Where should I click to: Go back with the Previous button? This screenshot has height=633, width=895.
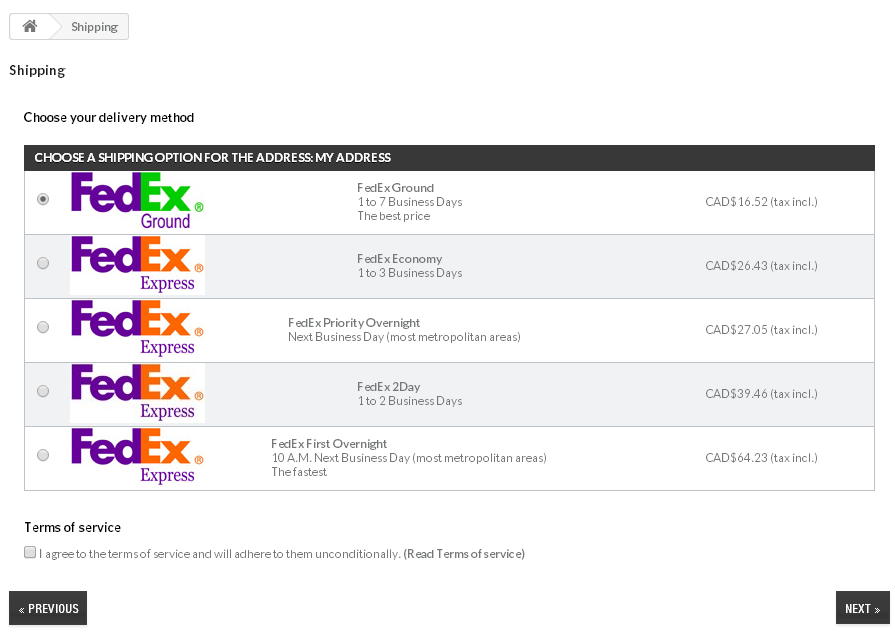(48, 608)
